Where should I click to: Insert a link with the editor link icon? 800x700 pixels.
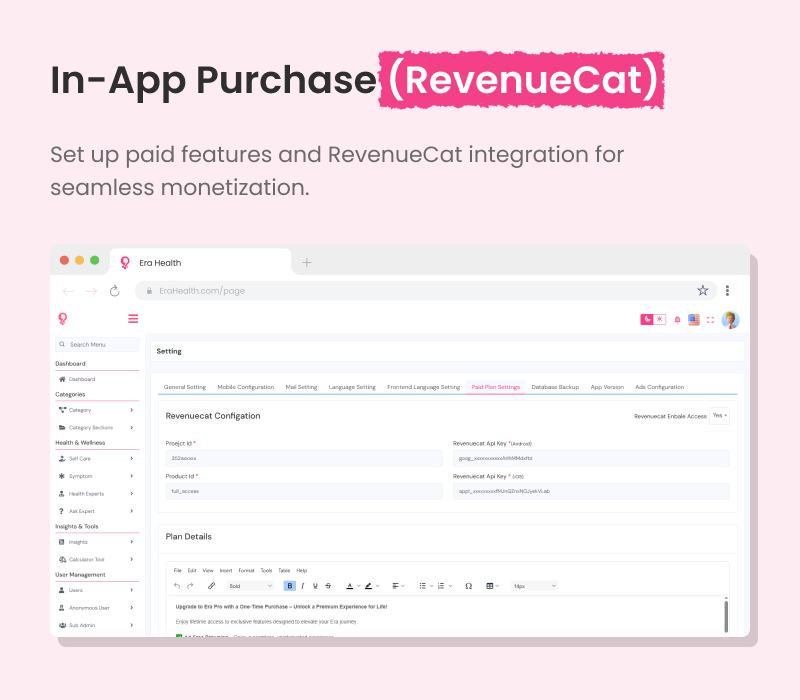pyautogui.click(x=211, y=586)
